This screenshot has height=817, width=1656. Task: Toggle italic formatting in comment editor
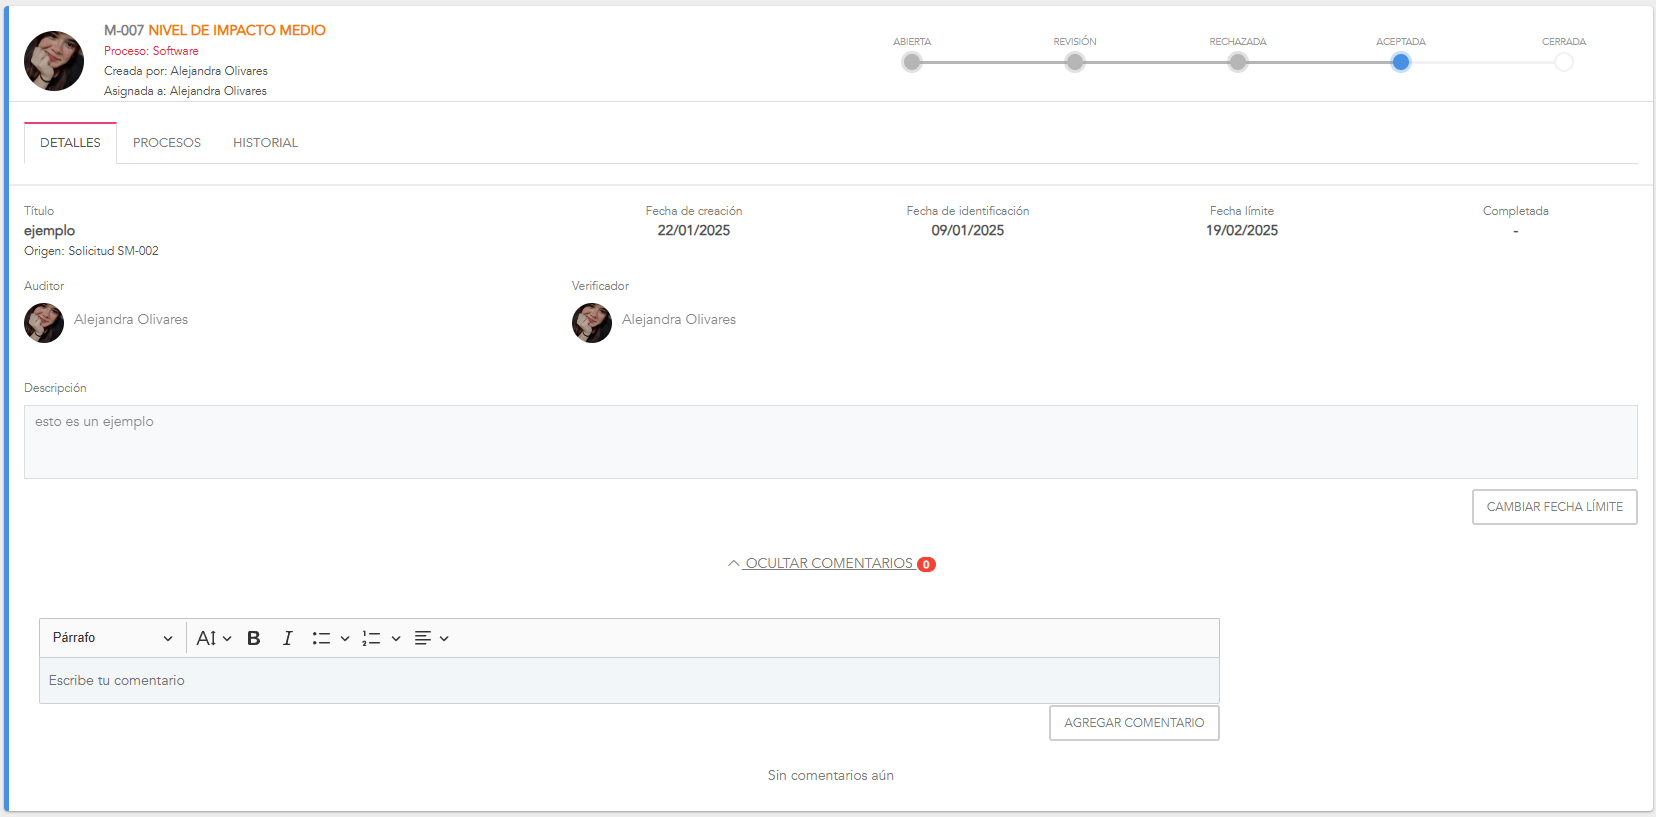[287, 638]
